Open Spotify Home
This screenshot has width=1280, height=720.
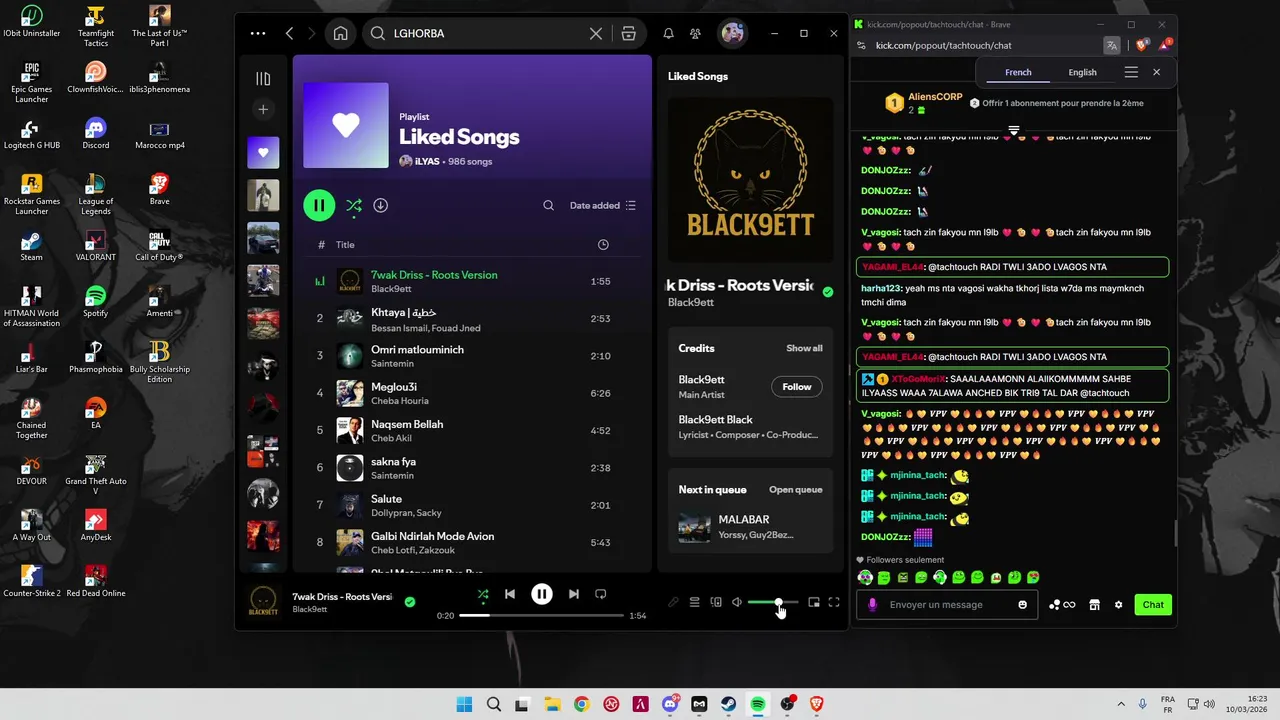pos(341,33)
